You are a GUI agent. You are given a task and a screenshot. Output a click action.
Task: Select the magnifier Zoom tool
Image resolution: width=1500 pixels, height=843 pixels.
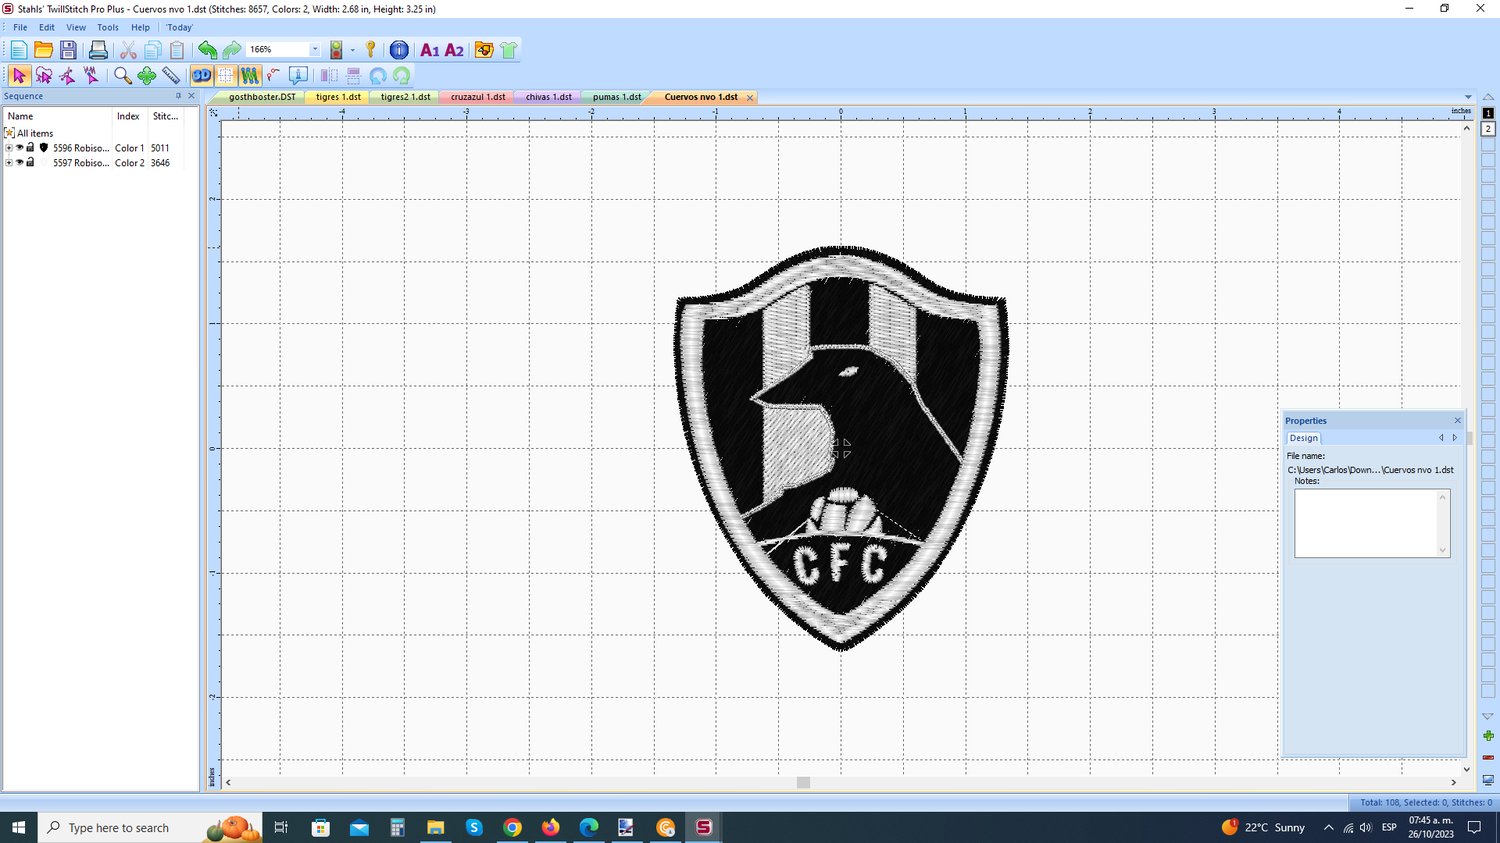point(122,75)
